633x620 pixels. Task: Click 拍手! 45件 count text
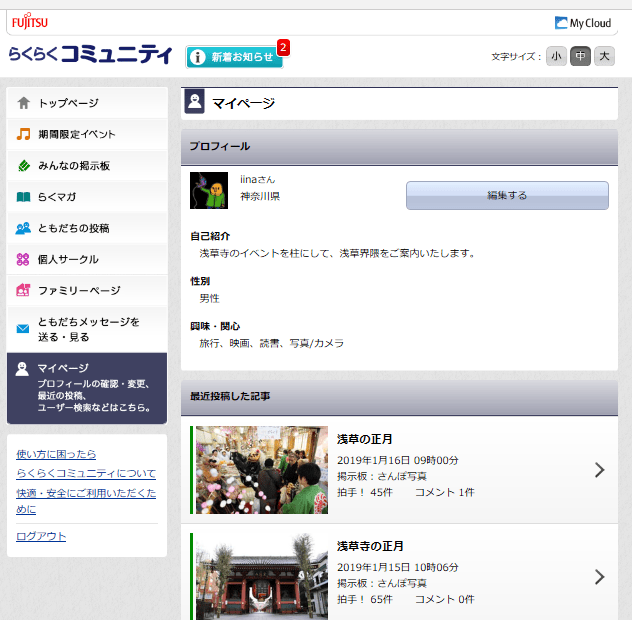tap(365, 492)
